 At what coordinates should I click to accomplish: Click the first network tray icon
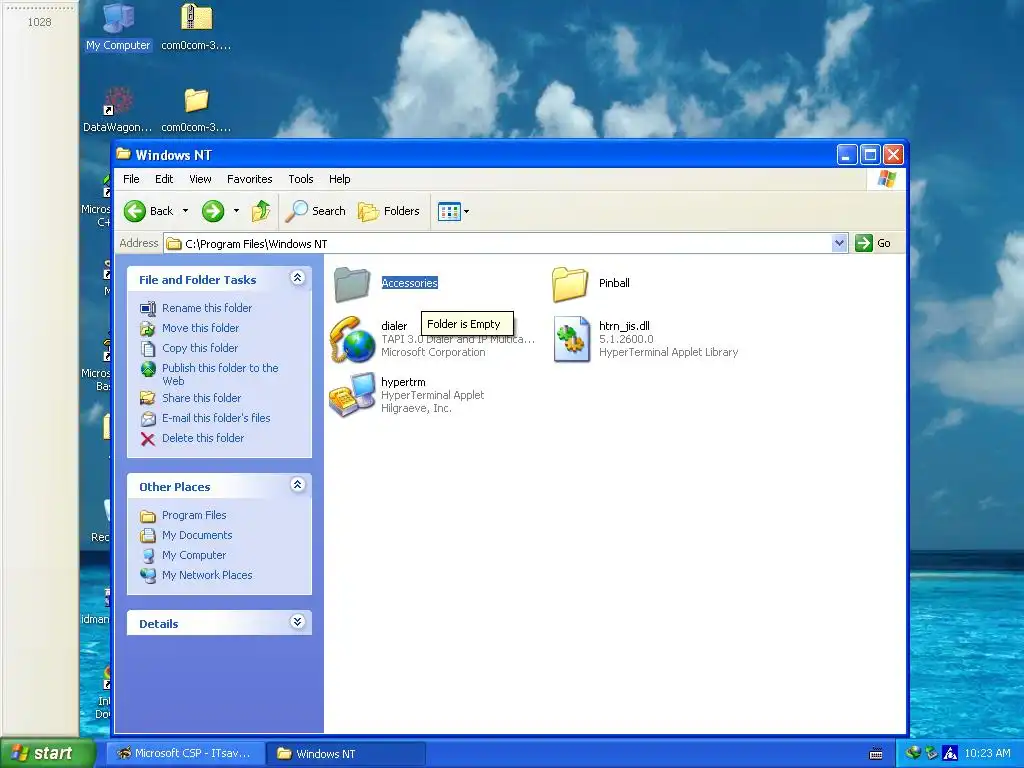(913, 754)
